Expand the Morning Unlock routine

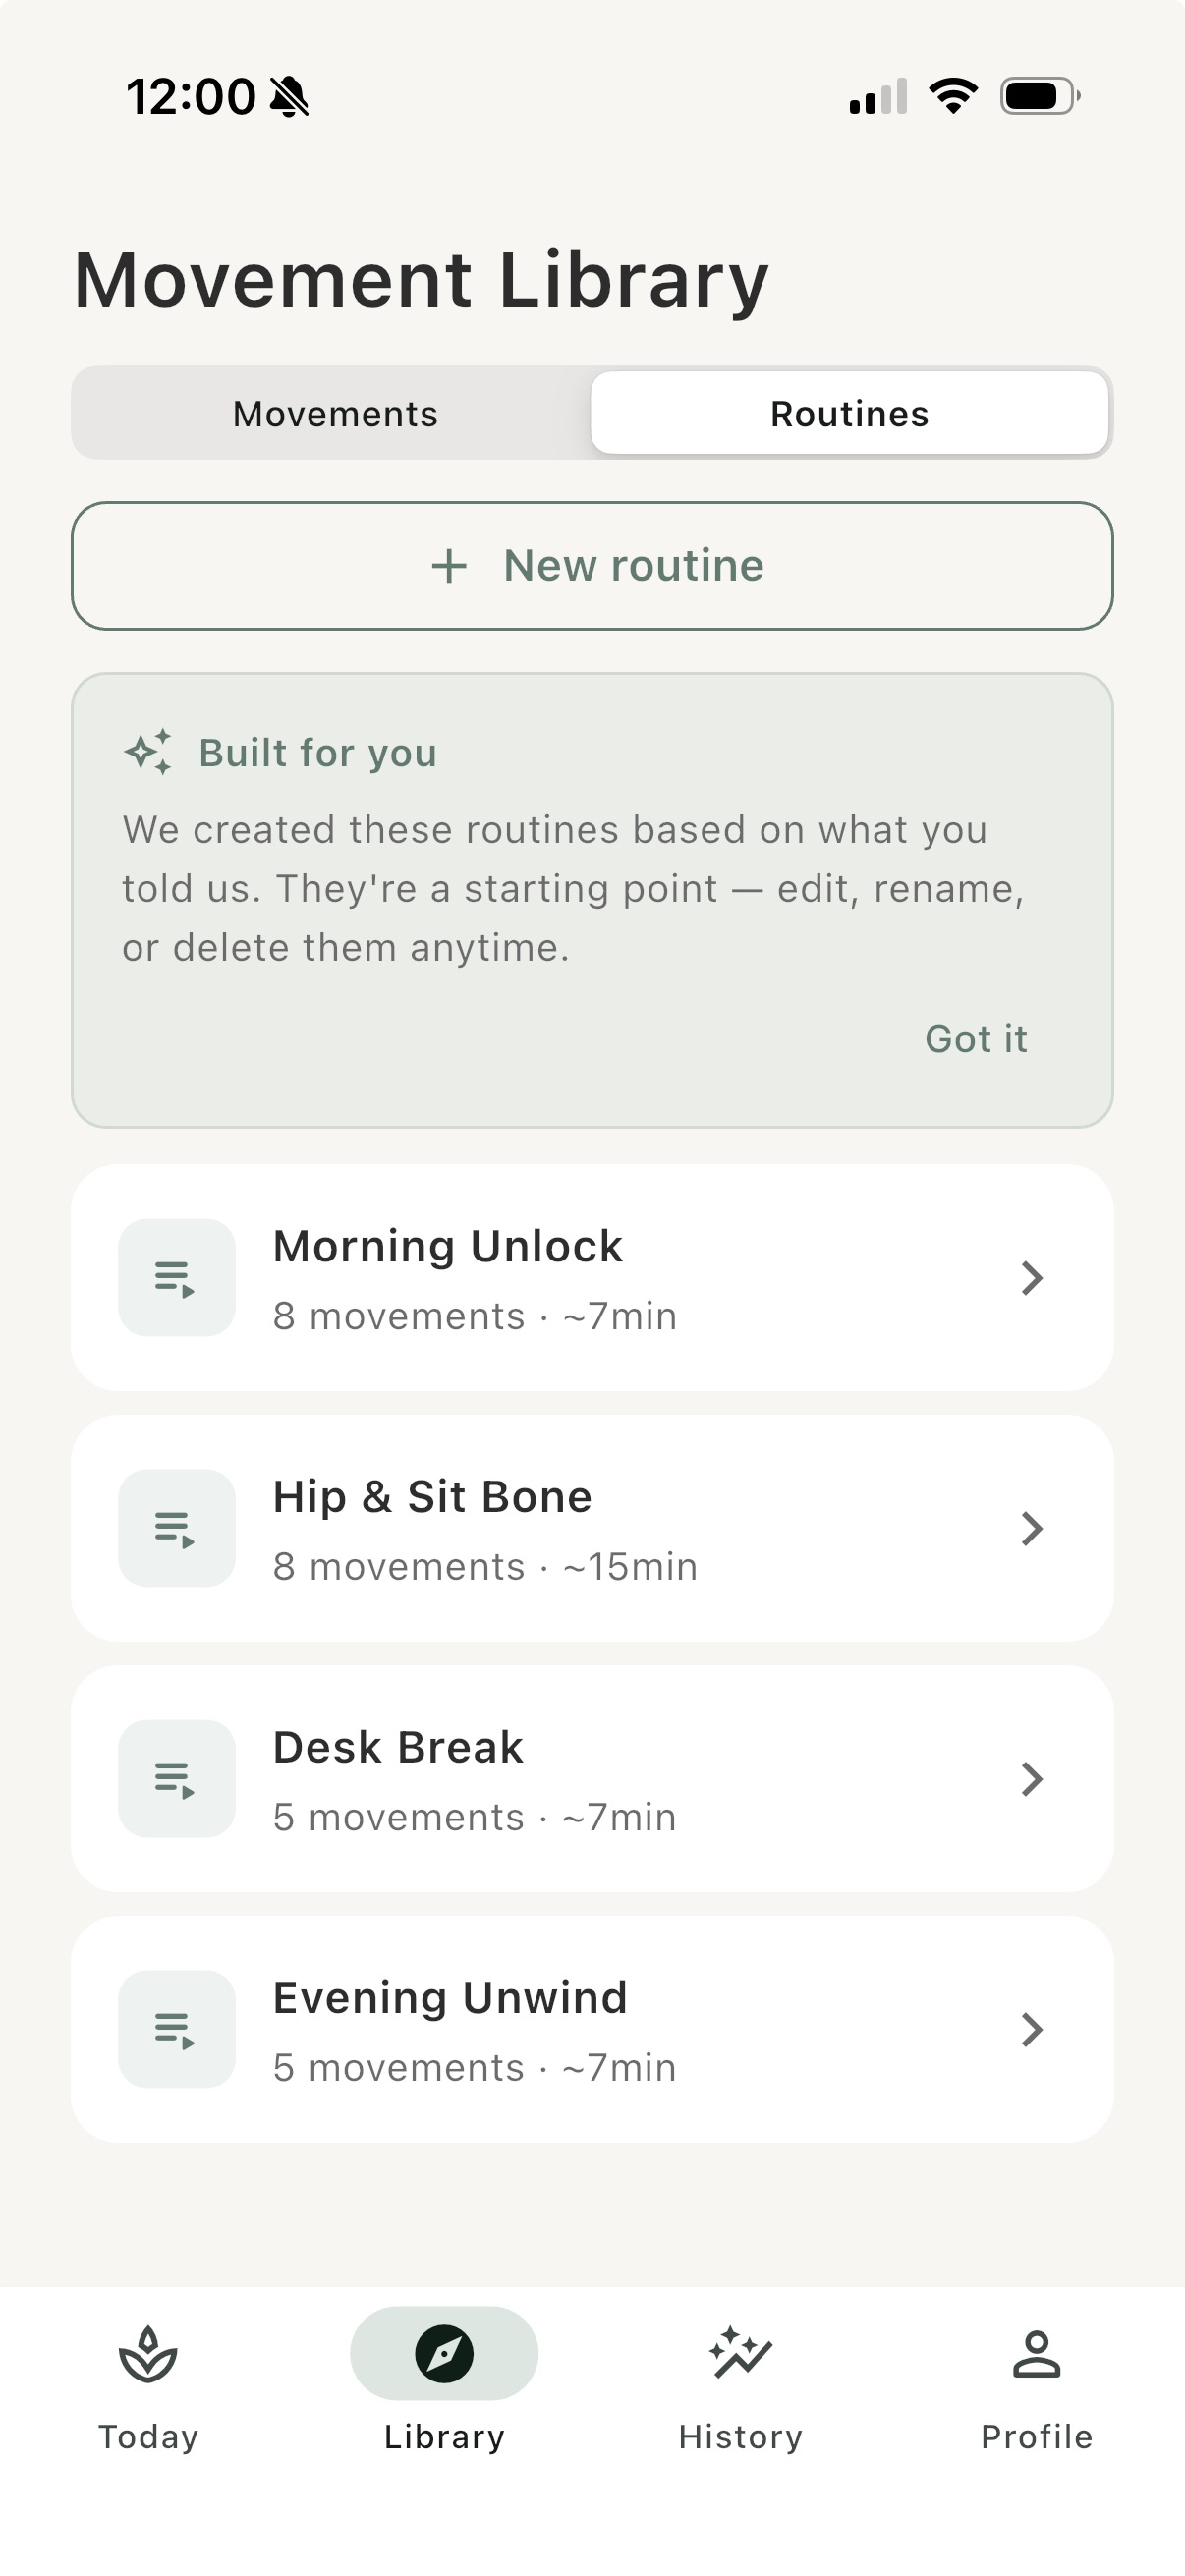[1032, 1277]
